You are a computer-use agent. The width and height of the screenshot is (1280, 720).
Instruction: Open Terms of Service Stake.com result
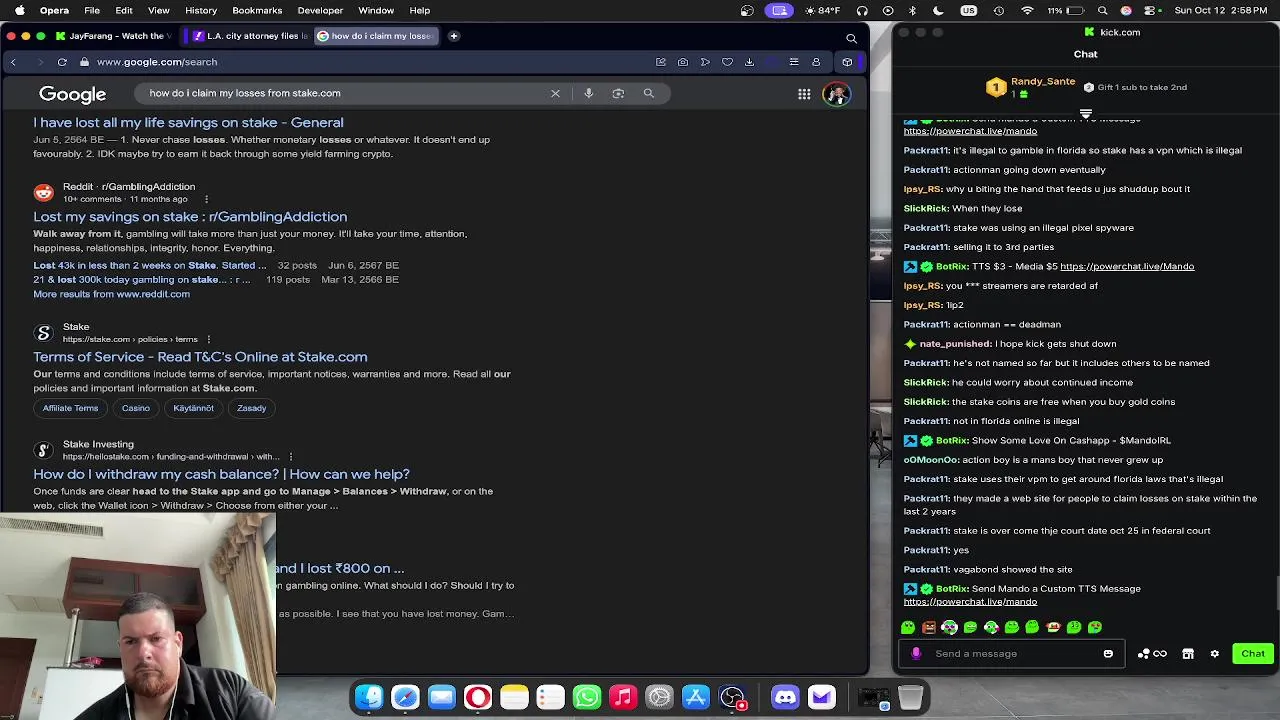(x=200, y=357)
